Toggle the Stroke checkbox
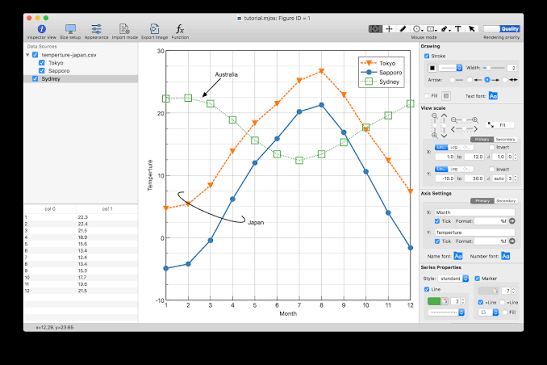The image size is (547, 365). coord(426,56)
